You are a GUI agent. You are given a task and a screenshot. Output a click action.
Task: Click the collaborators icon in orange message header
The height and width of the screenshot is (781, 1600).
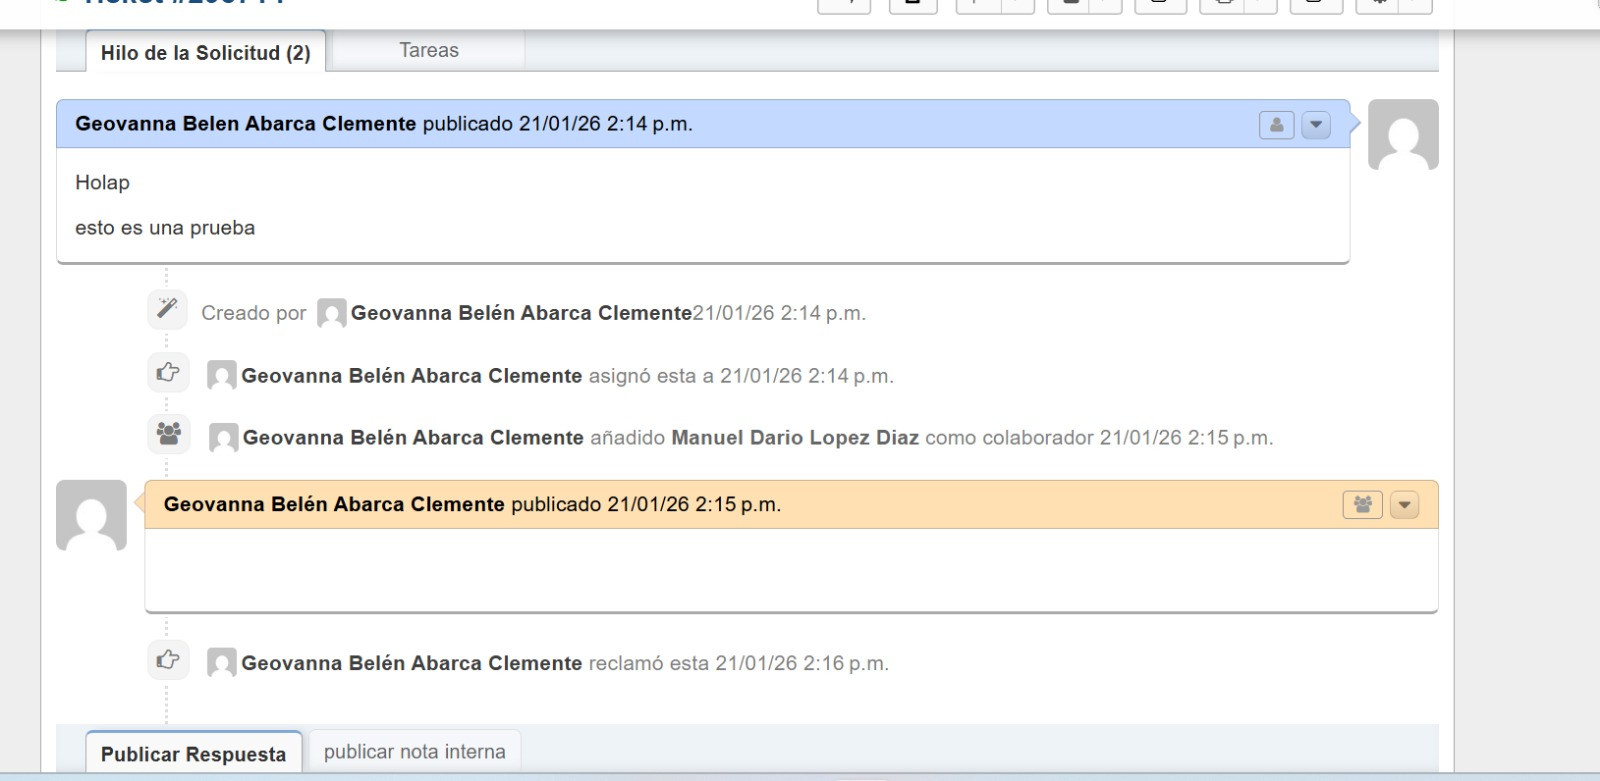point(1362,505)
